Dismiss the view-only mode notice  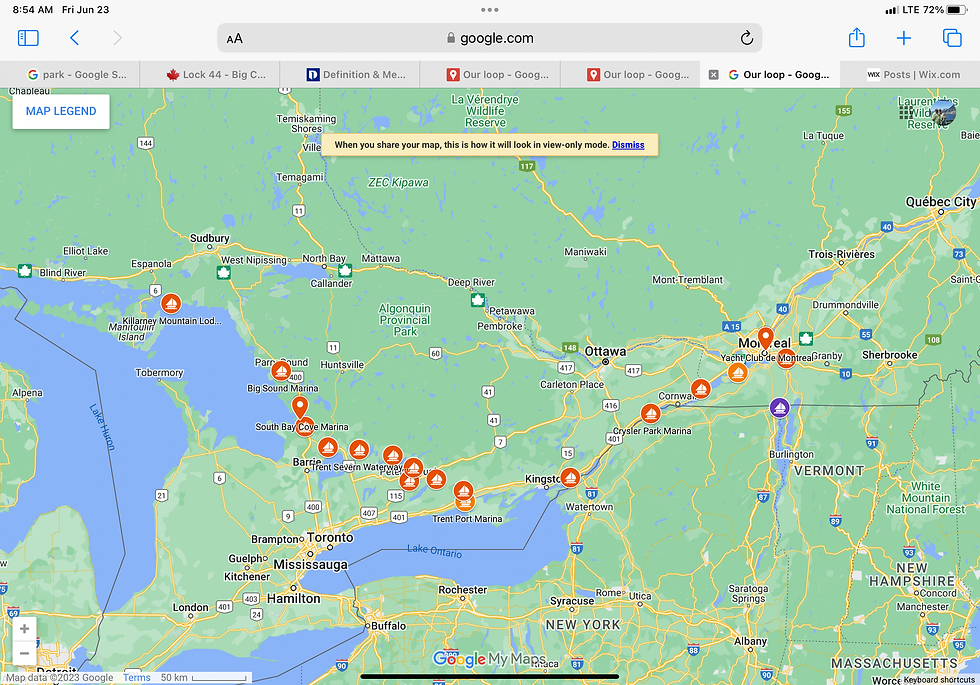(628, 144)
